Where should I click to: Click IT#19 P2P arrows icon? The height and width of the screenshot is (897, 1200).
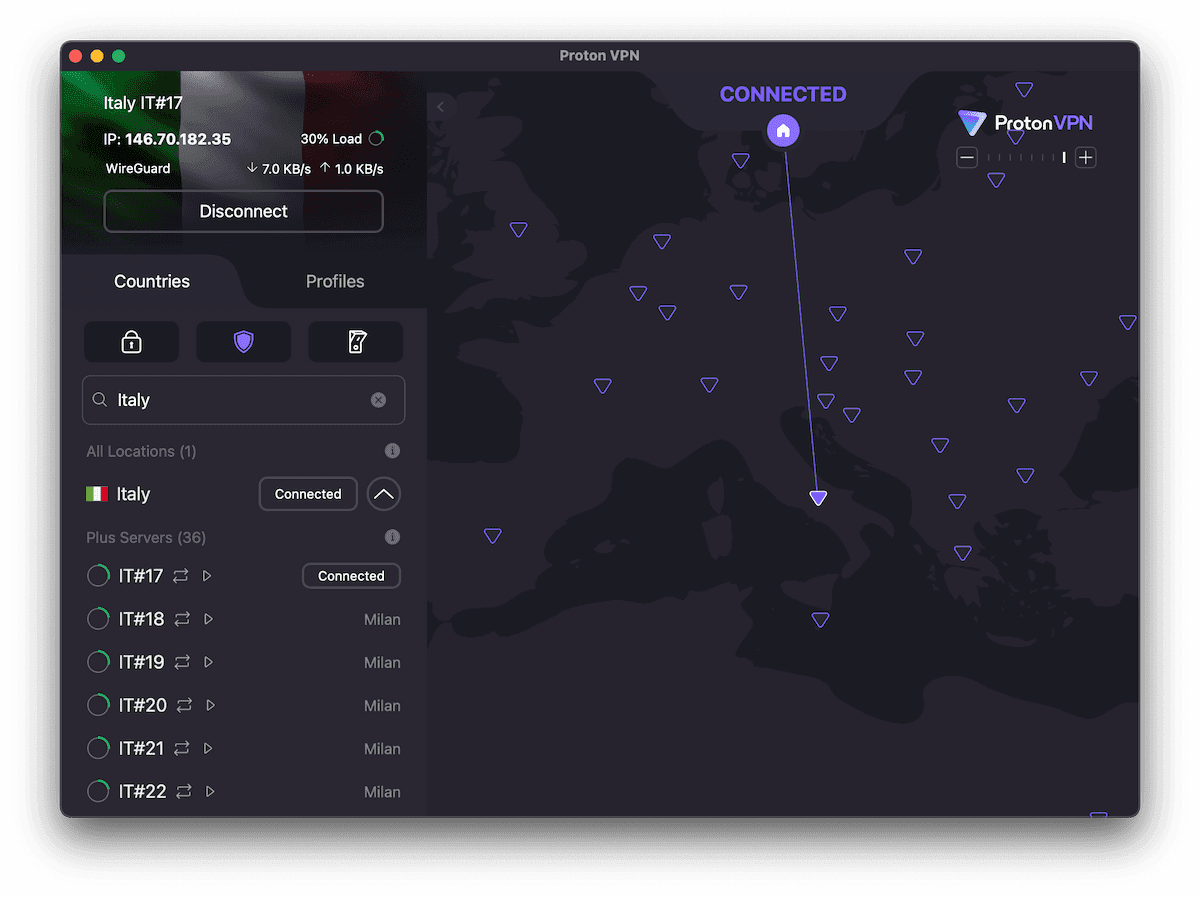[x=182, y=662]
